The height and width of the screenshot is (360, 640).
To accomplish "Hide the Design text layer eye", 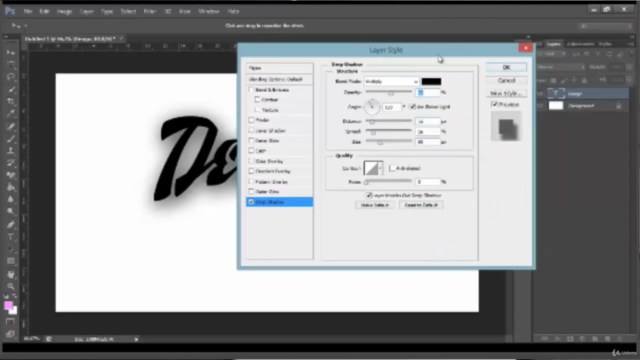I will pos(540,94).
